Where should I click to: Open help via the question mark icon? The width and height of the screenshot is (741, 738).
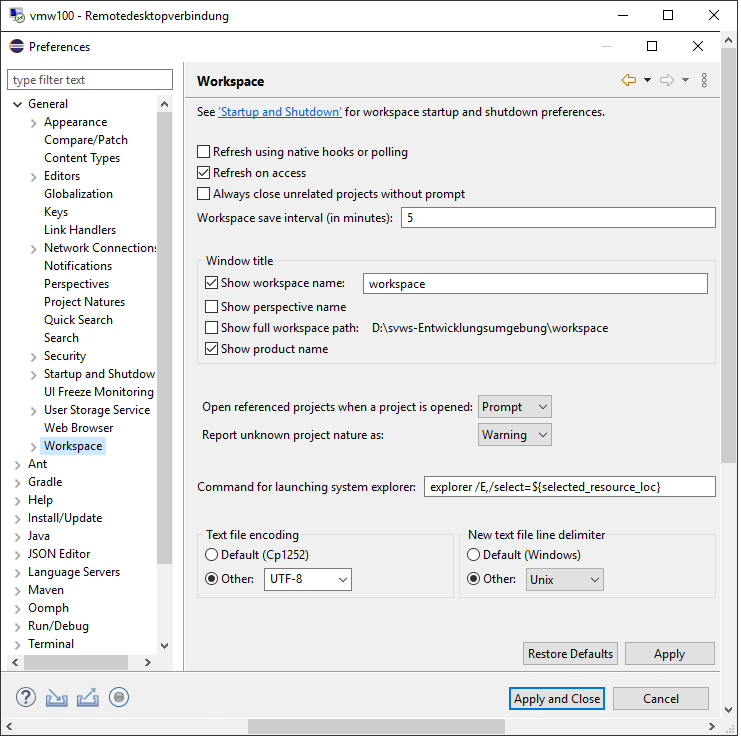pos(26,698)
